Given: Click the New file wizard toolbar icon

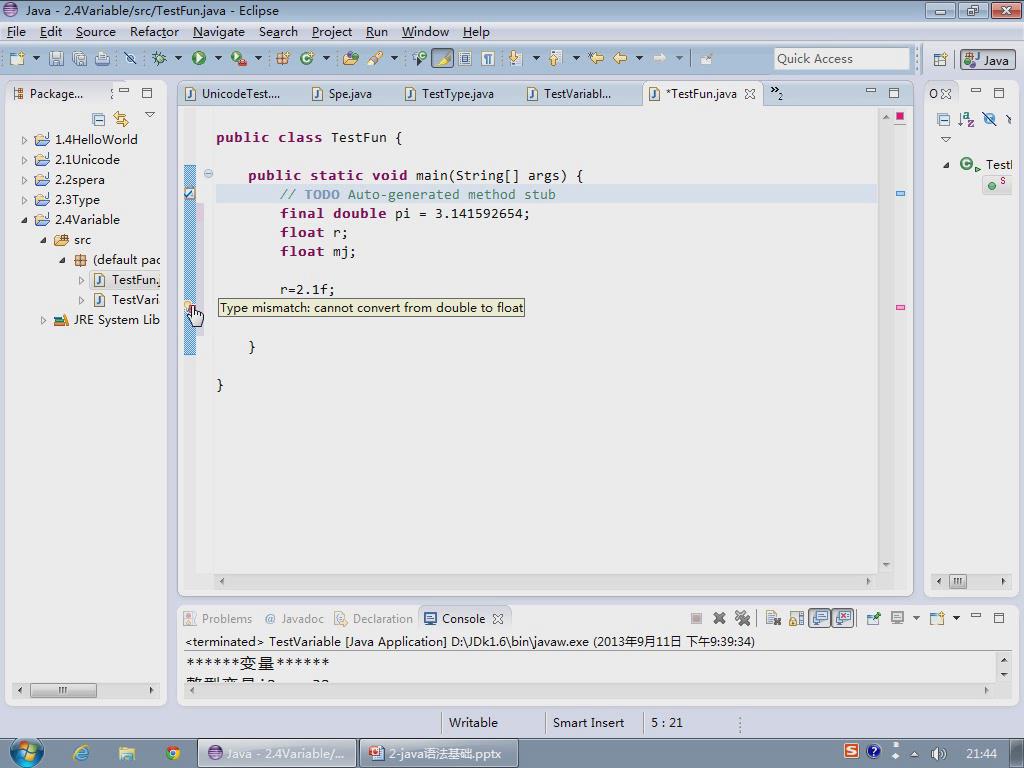Looking at the screenshot, I should point(17,59).
